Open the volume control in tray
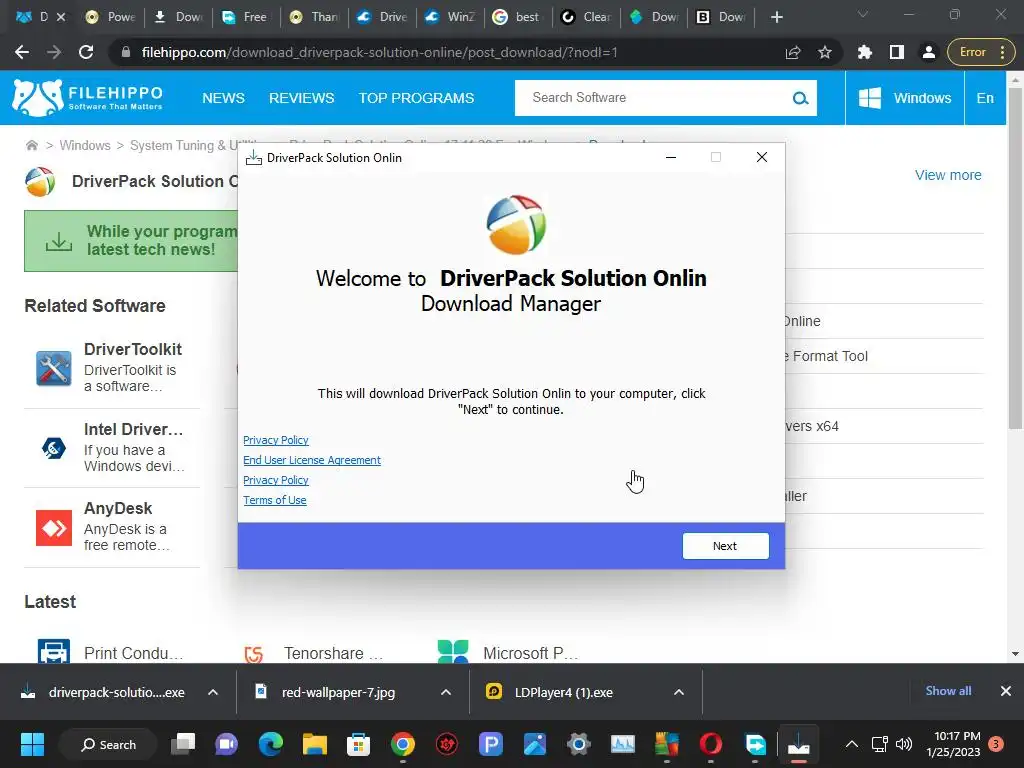1024x768 pixels. point(904,744)
